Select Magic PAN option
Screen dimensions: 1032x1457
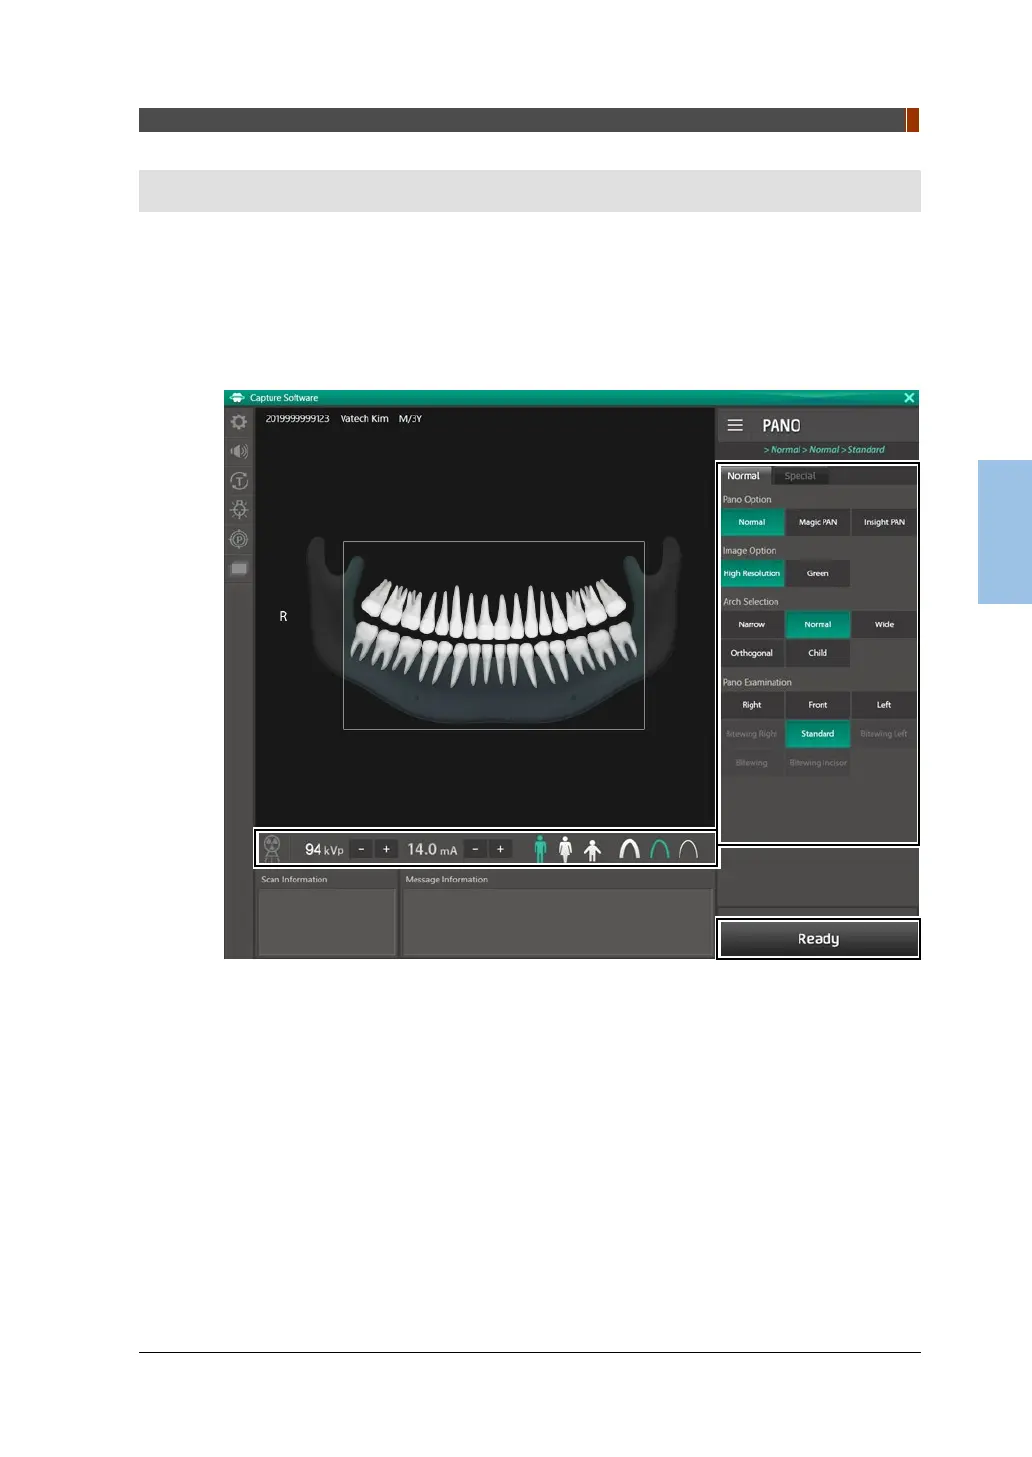coord(818,522)
